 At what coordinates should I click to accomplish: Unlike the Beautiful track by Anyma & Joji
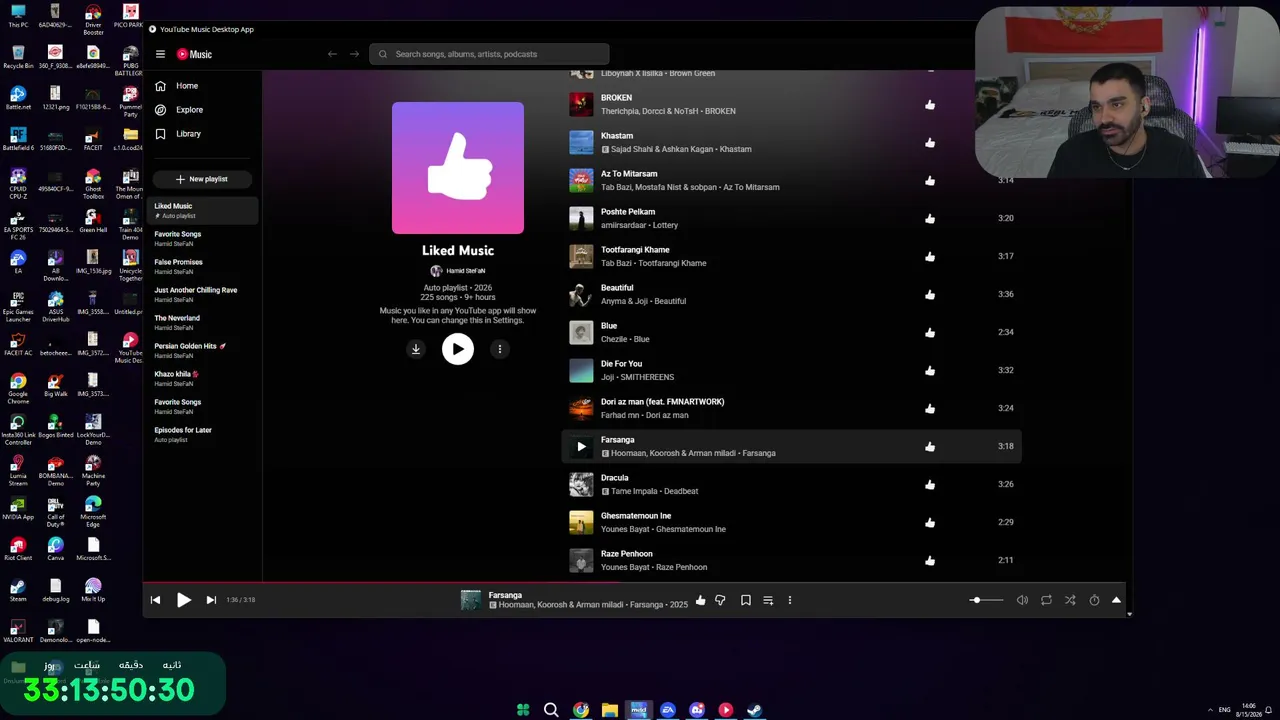(x=930, y=295)
